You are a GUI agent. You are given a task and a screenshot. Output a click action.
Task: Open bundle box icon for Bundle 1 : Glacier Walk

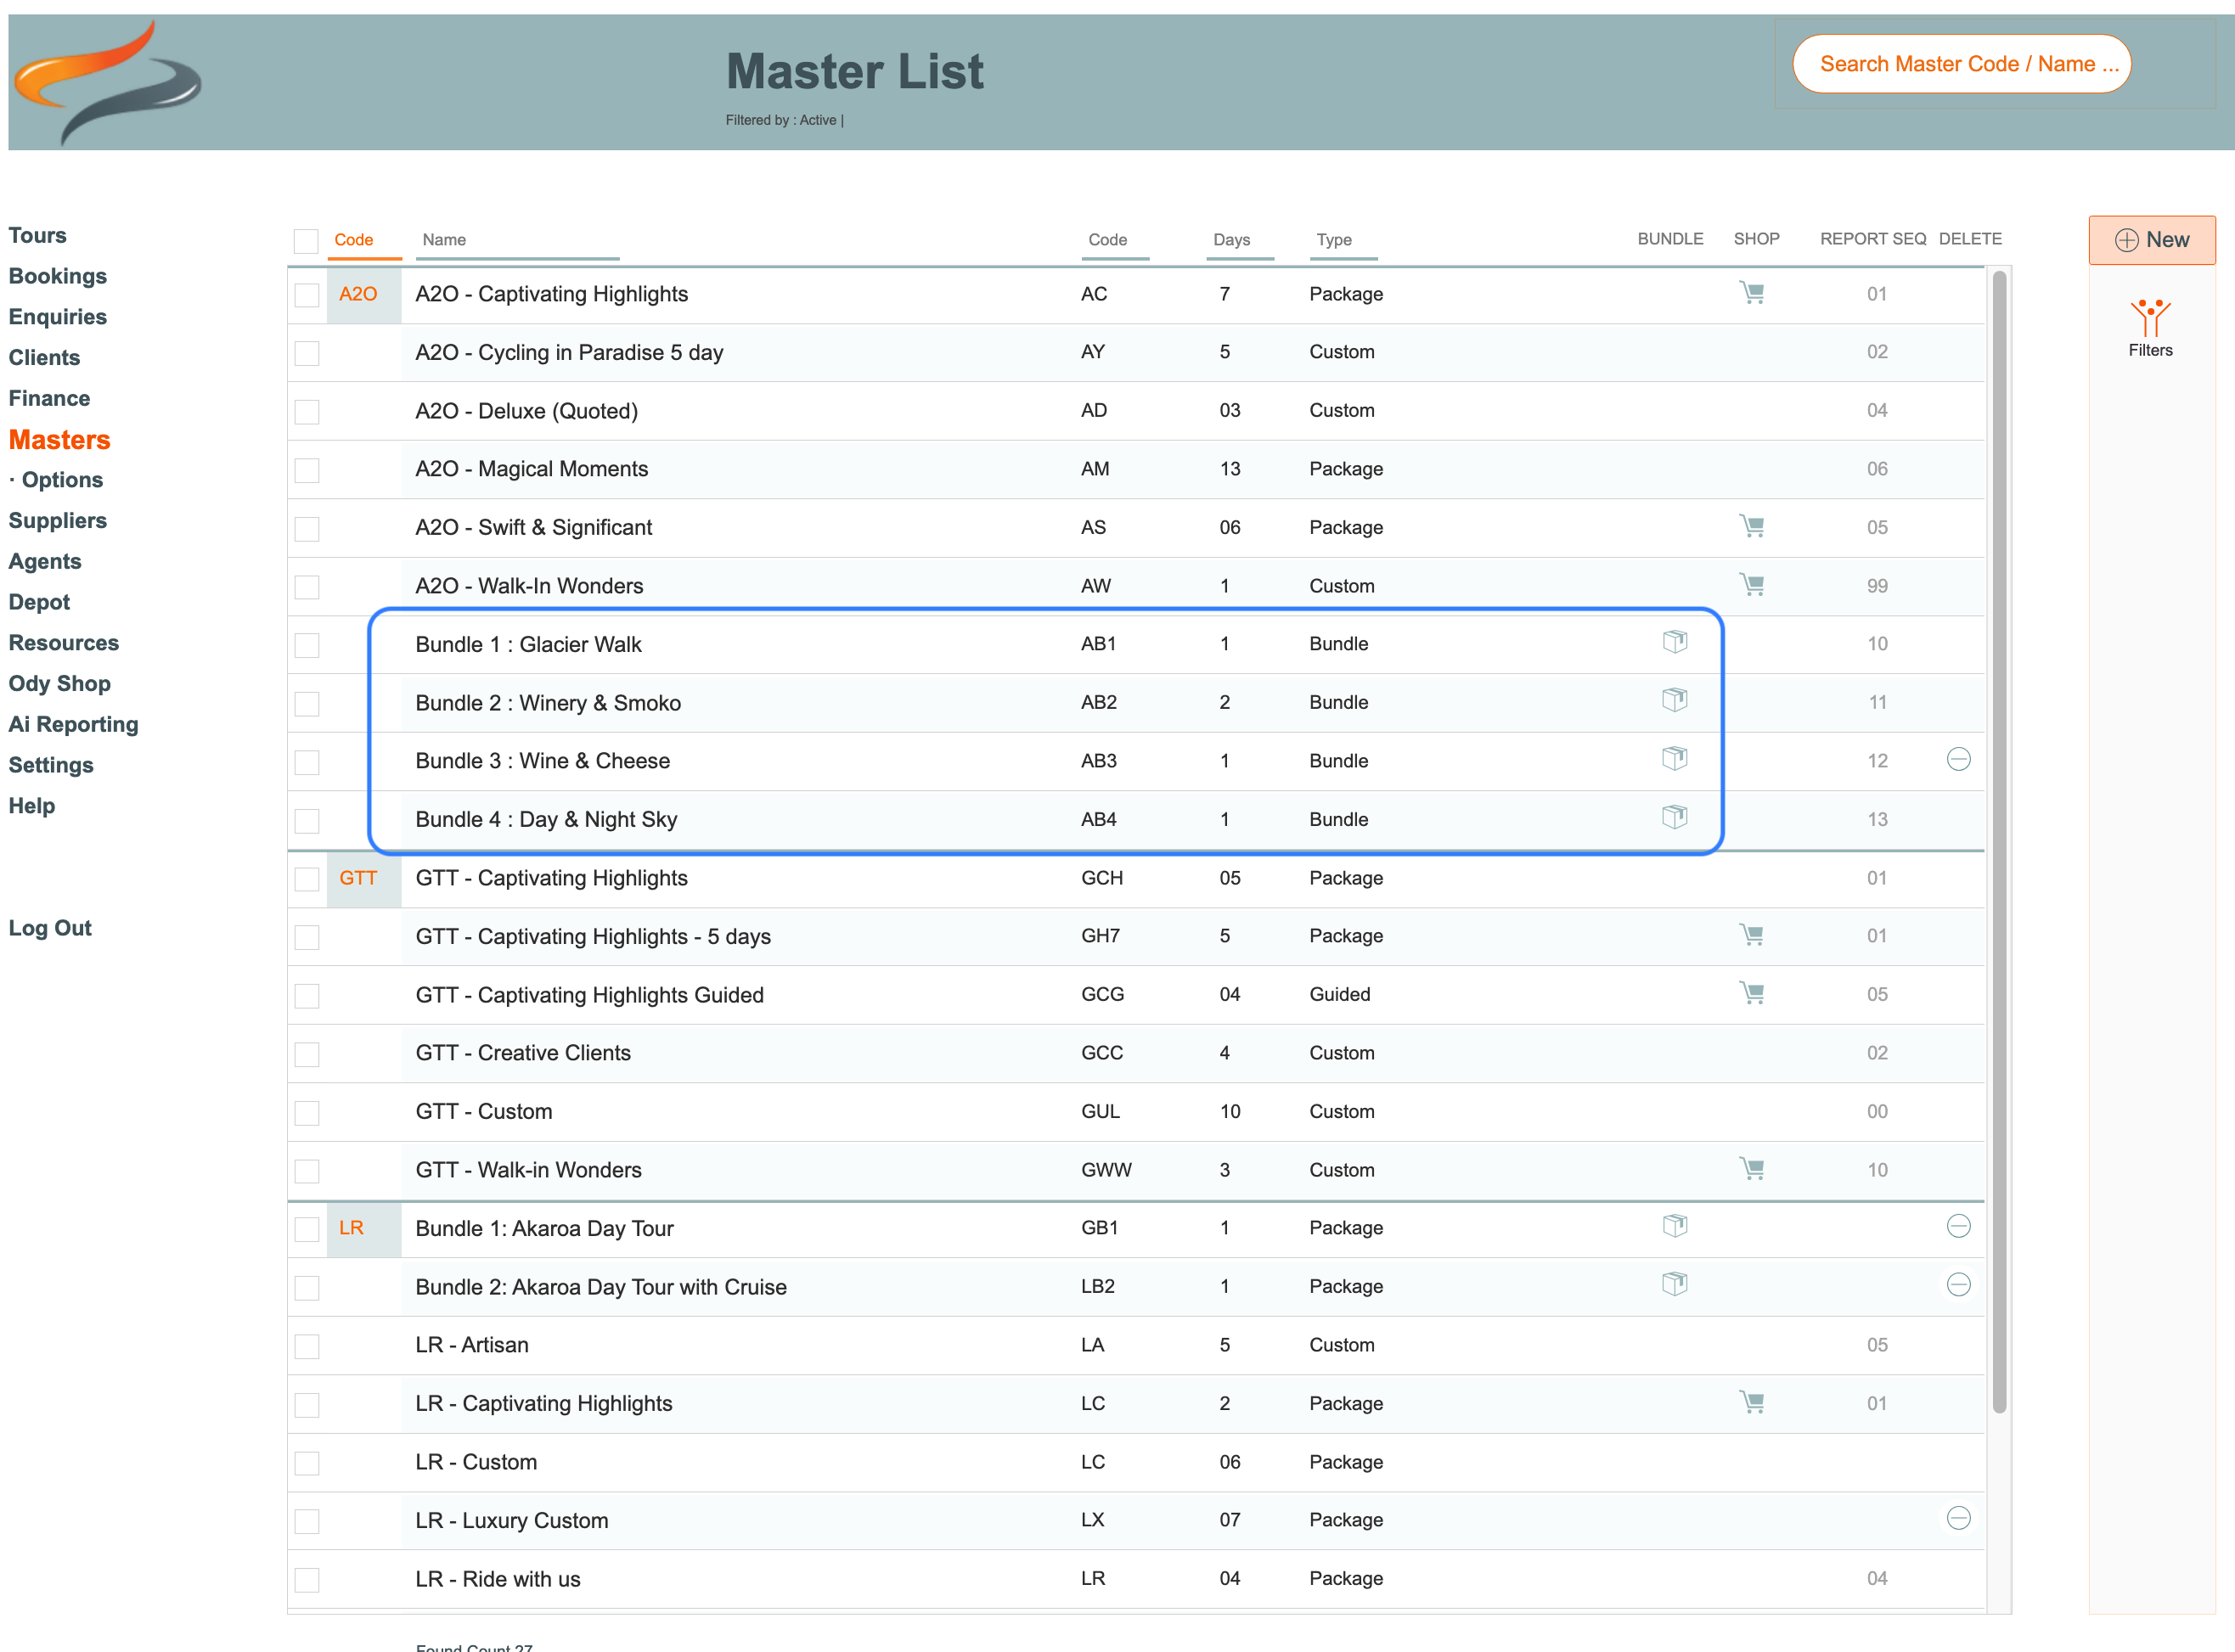pos(1675,642)
